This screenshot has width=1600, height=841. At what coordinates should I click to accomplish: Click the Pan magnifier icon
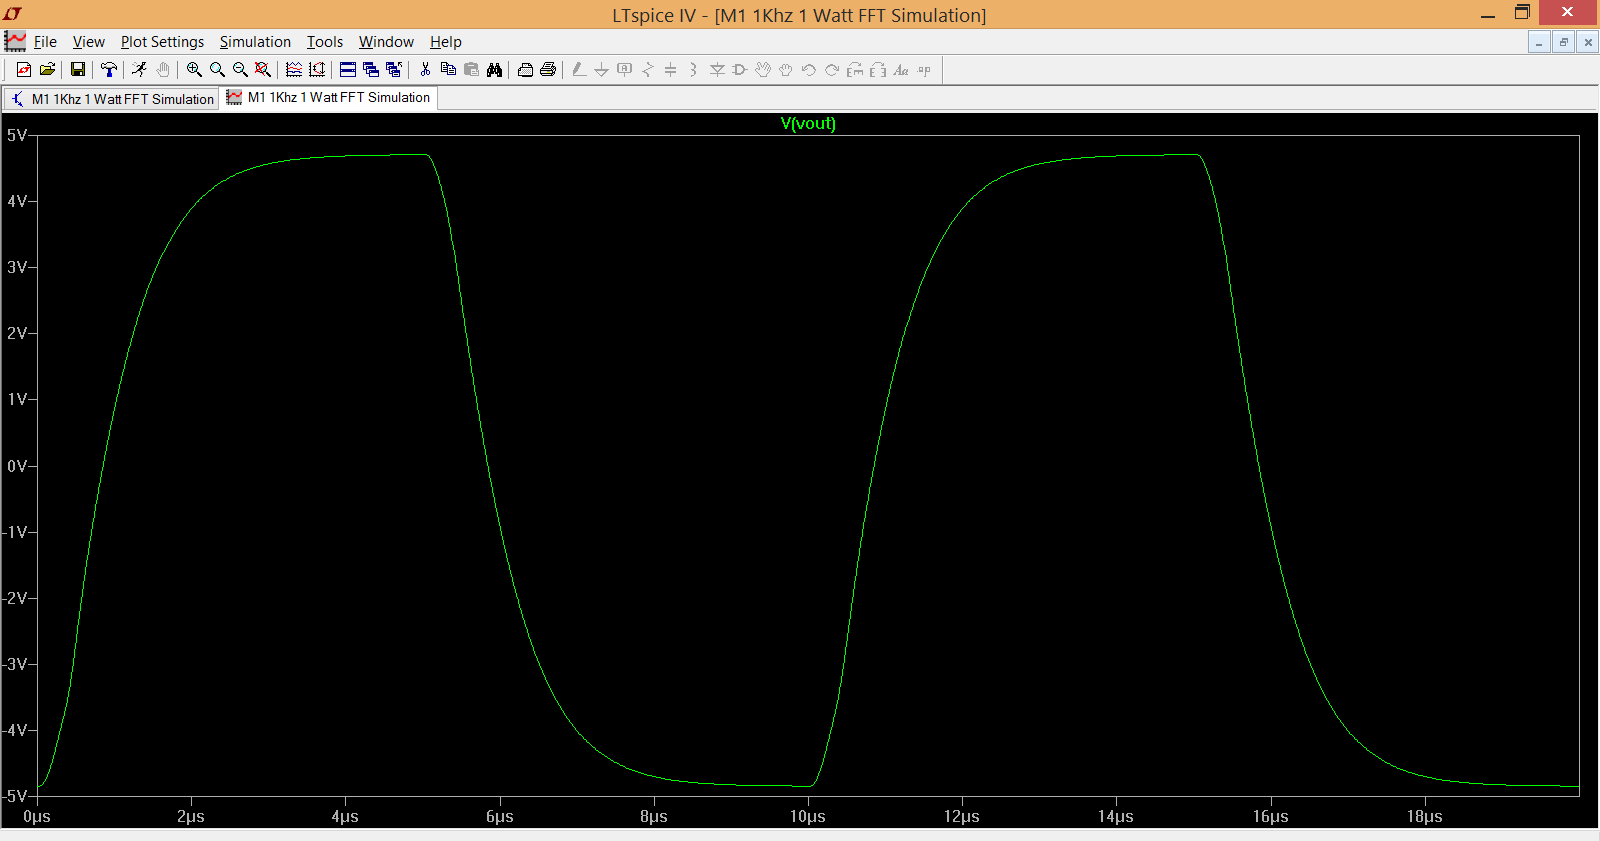pyautogui.click(x=217, y=70)
